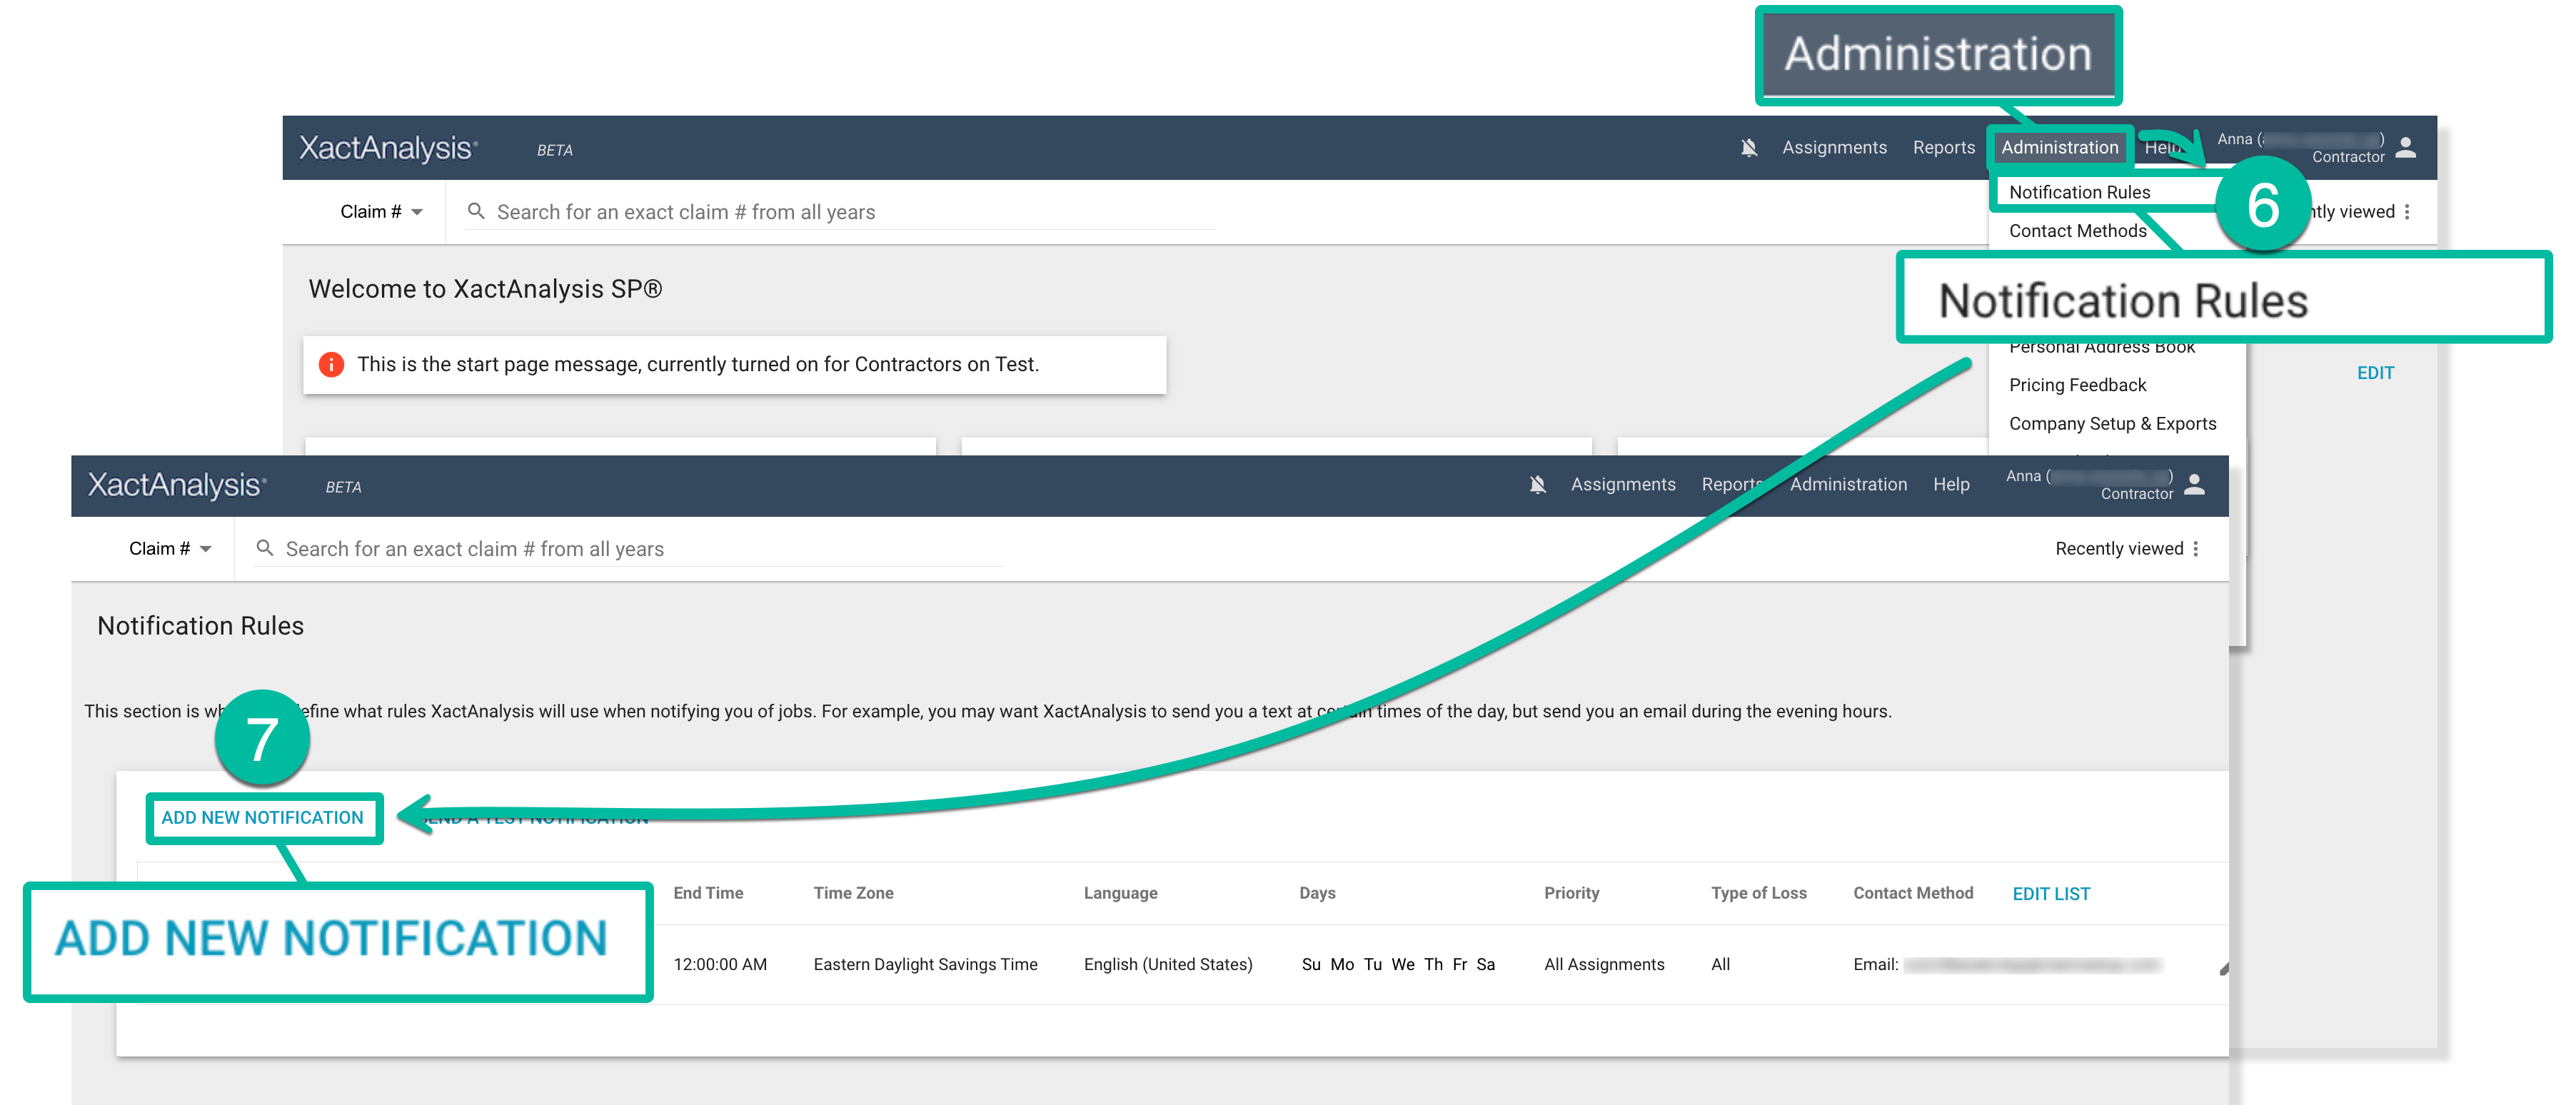Click the EDIT link in the Welcome window
Screen dimensions: 2576x1105
[x=2375, y=373]
